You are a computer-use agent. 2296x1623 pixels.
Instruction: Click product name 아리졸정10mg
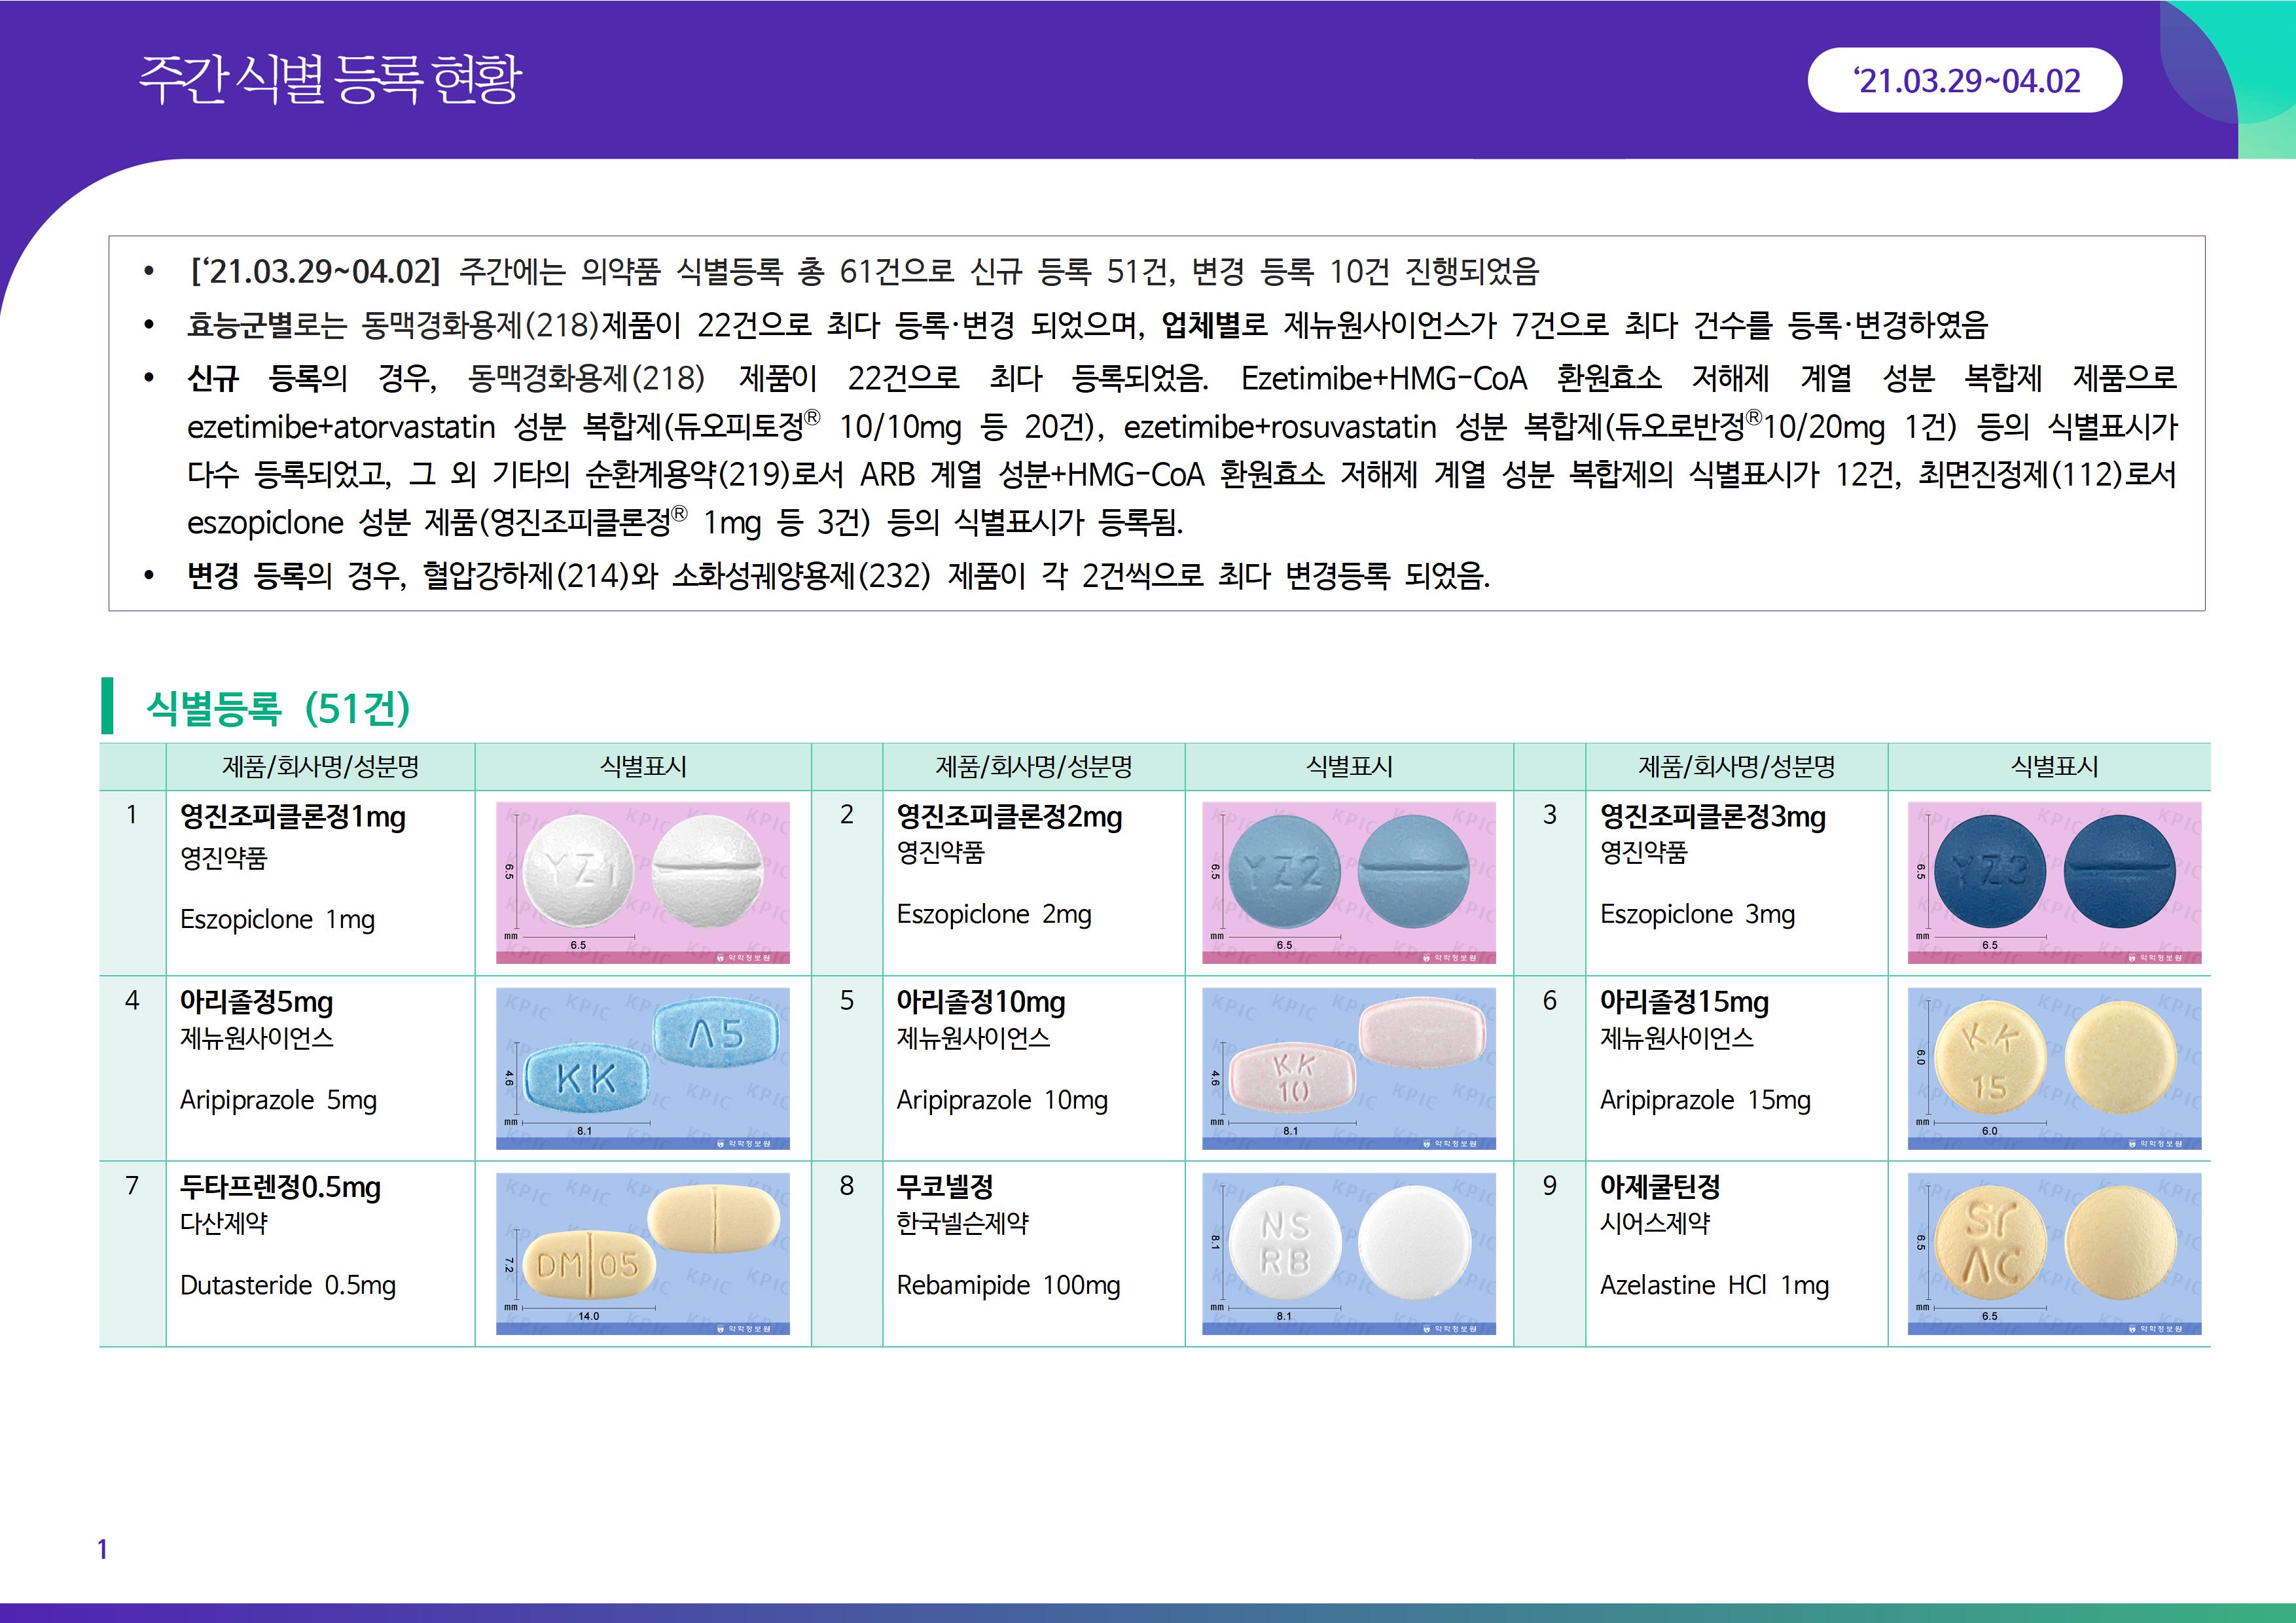(x=980, y=1002)
